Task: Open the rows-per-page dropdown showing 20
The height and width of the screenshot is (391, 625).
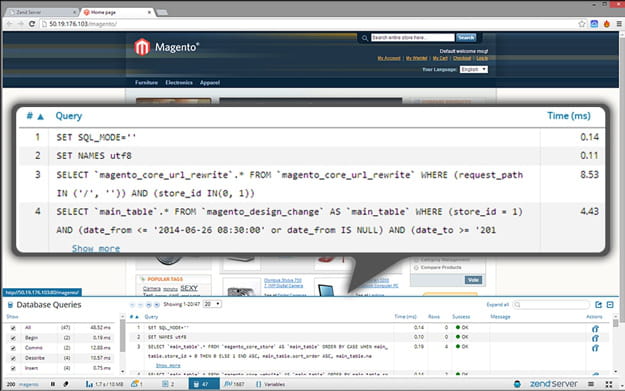Action: (x=212, y=304)
